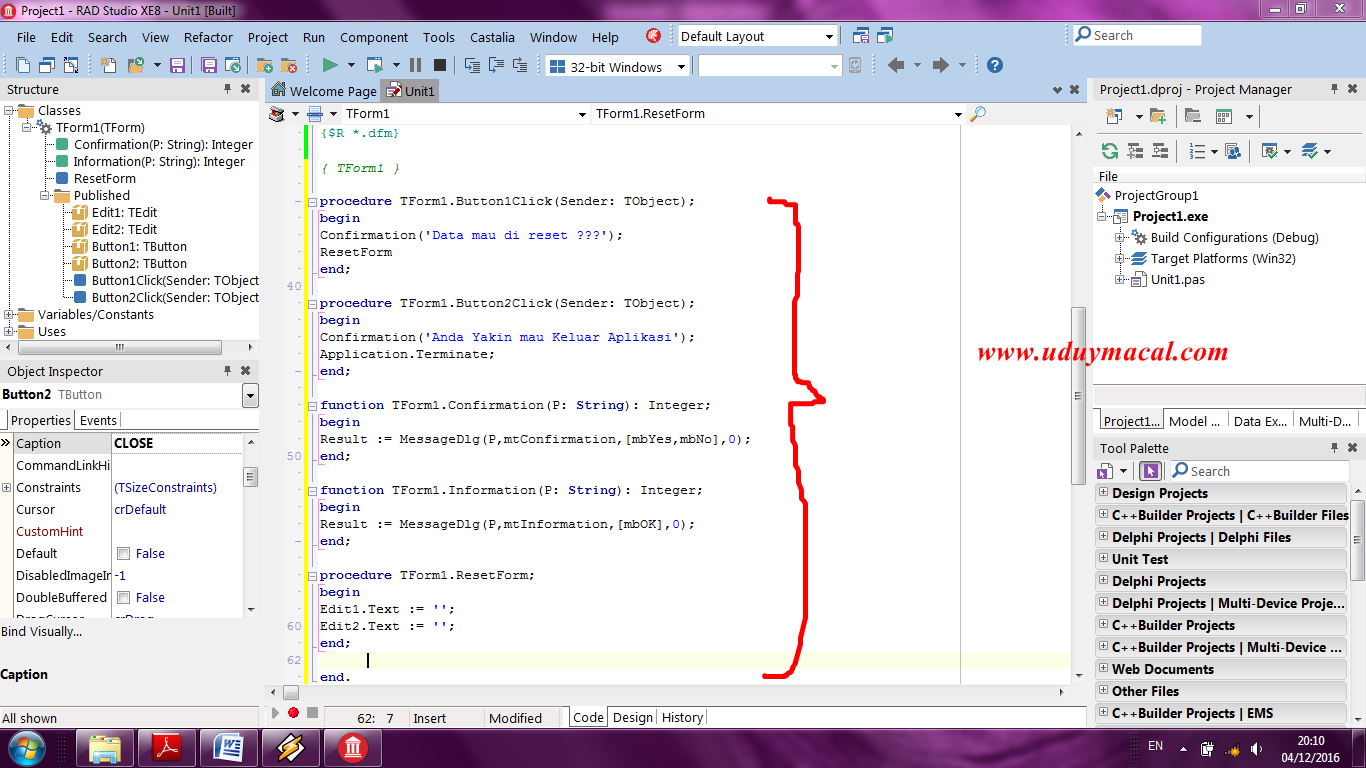Image resolution: width=1366 pixels, height=768 pixels.
Task: Expand the Delphi Projects palette category
Action: 1104,580
